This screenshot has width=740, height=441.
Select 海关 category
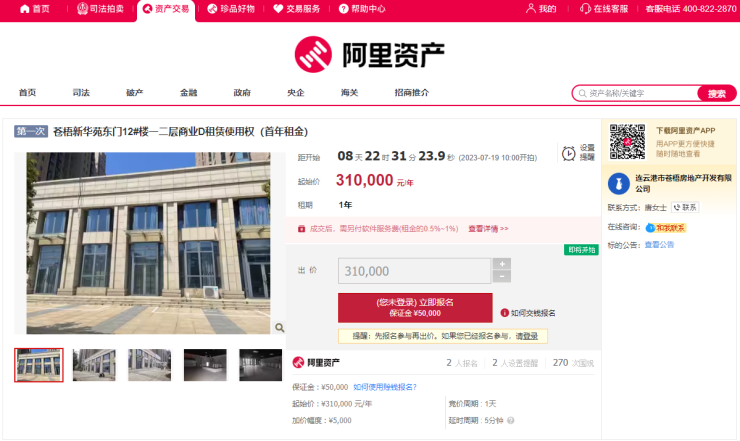(x=350, y=93)
